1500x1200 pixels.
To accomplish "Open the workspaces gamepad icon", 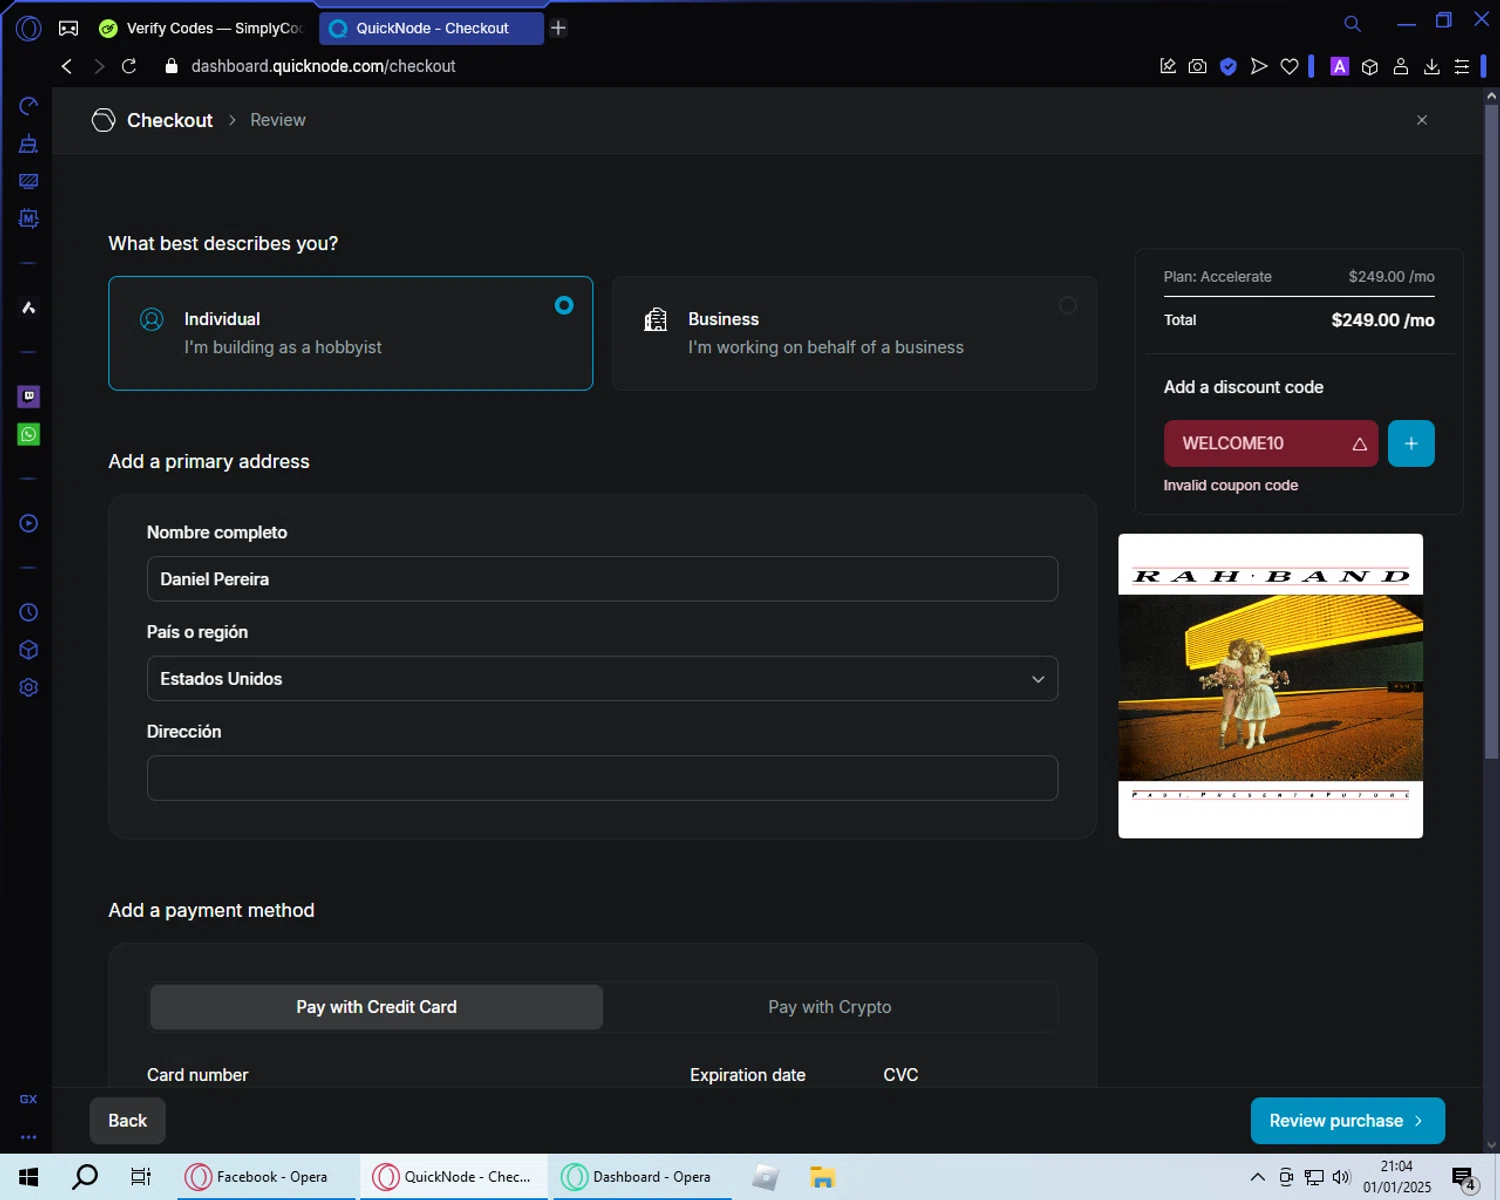I will 68,28.
